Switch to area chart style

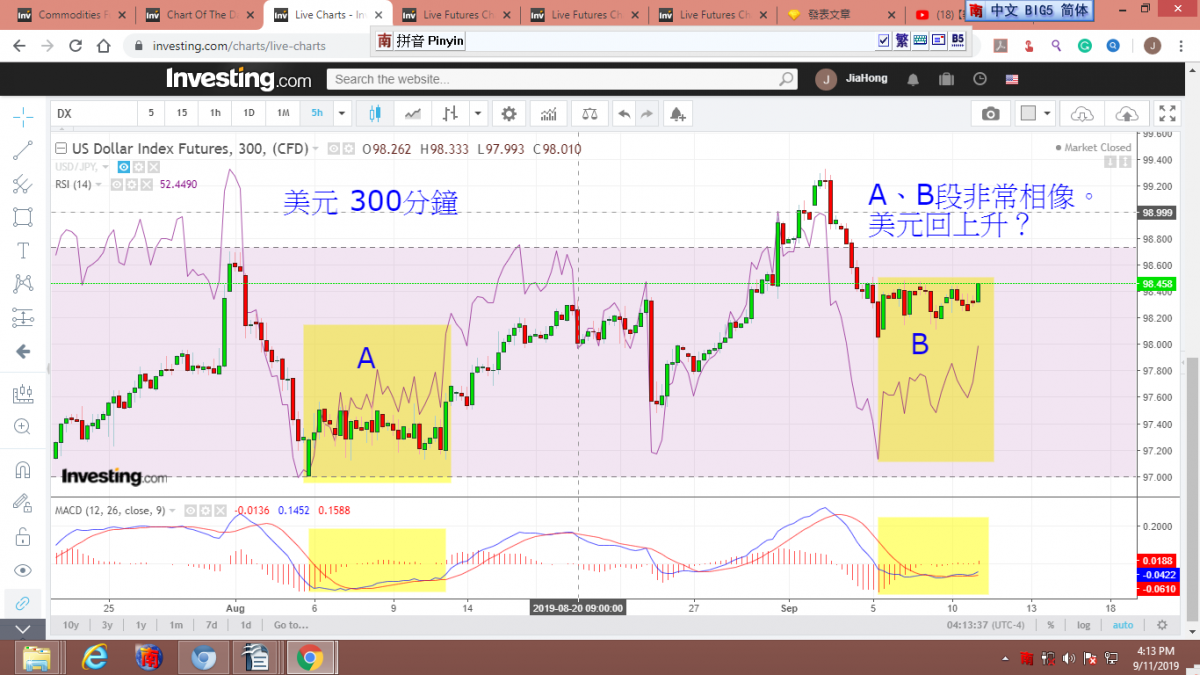click(x=412, y=114)
